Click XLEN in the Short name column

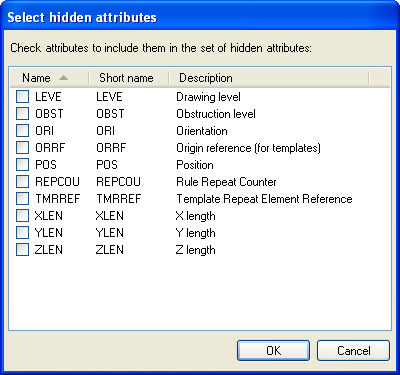(x=109, y=216)
